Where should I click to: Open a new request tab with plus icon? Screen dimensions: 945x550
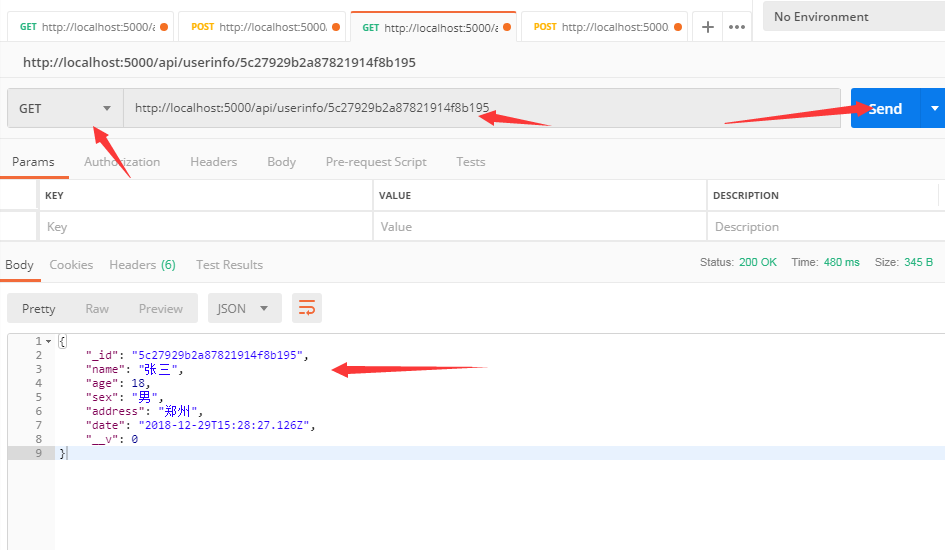(708, 27)
